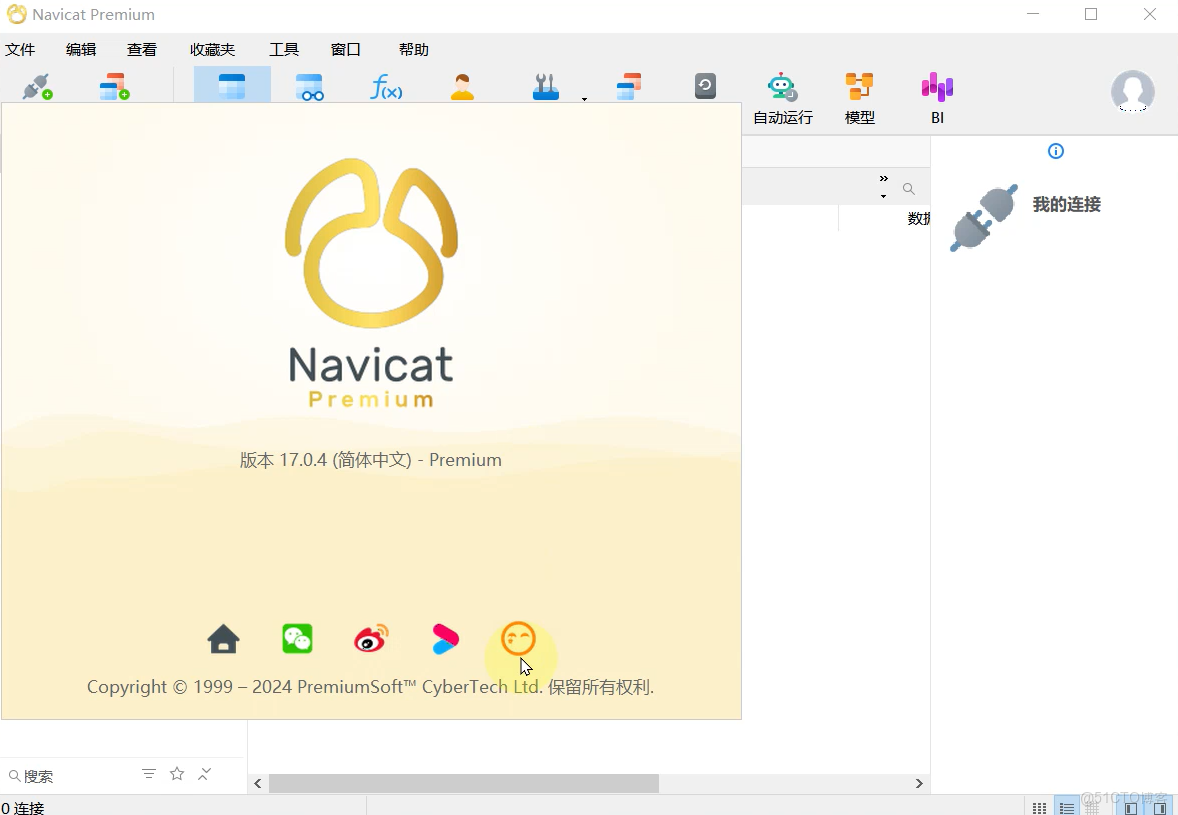The height and width of the screenshot is (815, 1178).
Task: Expand the chevron above the search box
Action: pos(883,177)
